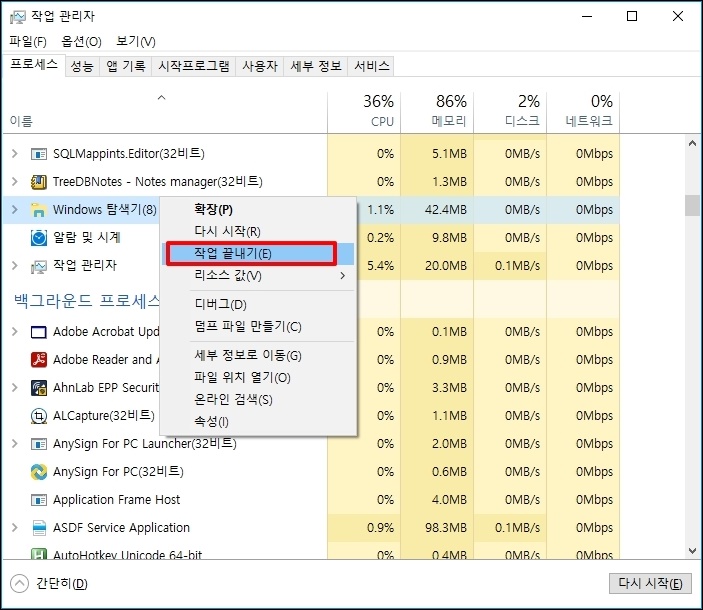Sort by the CPU column header
This screenshot has height=610, width=703.
pyautogui.click(x=364, y=112)
